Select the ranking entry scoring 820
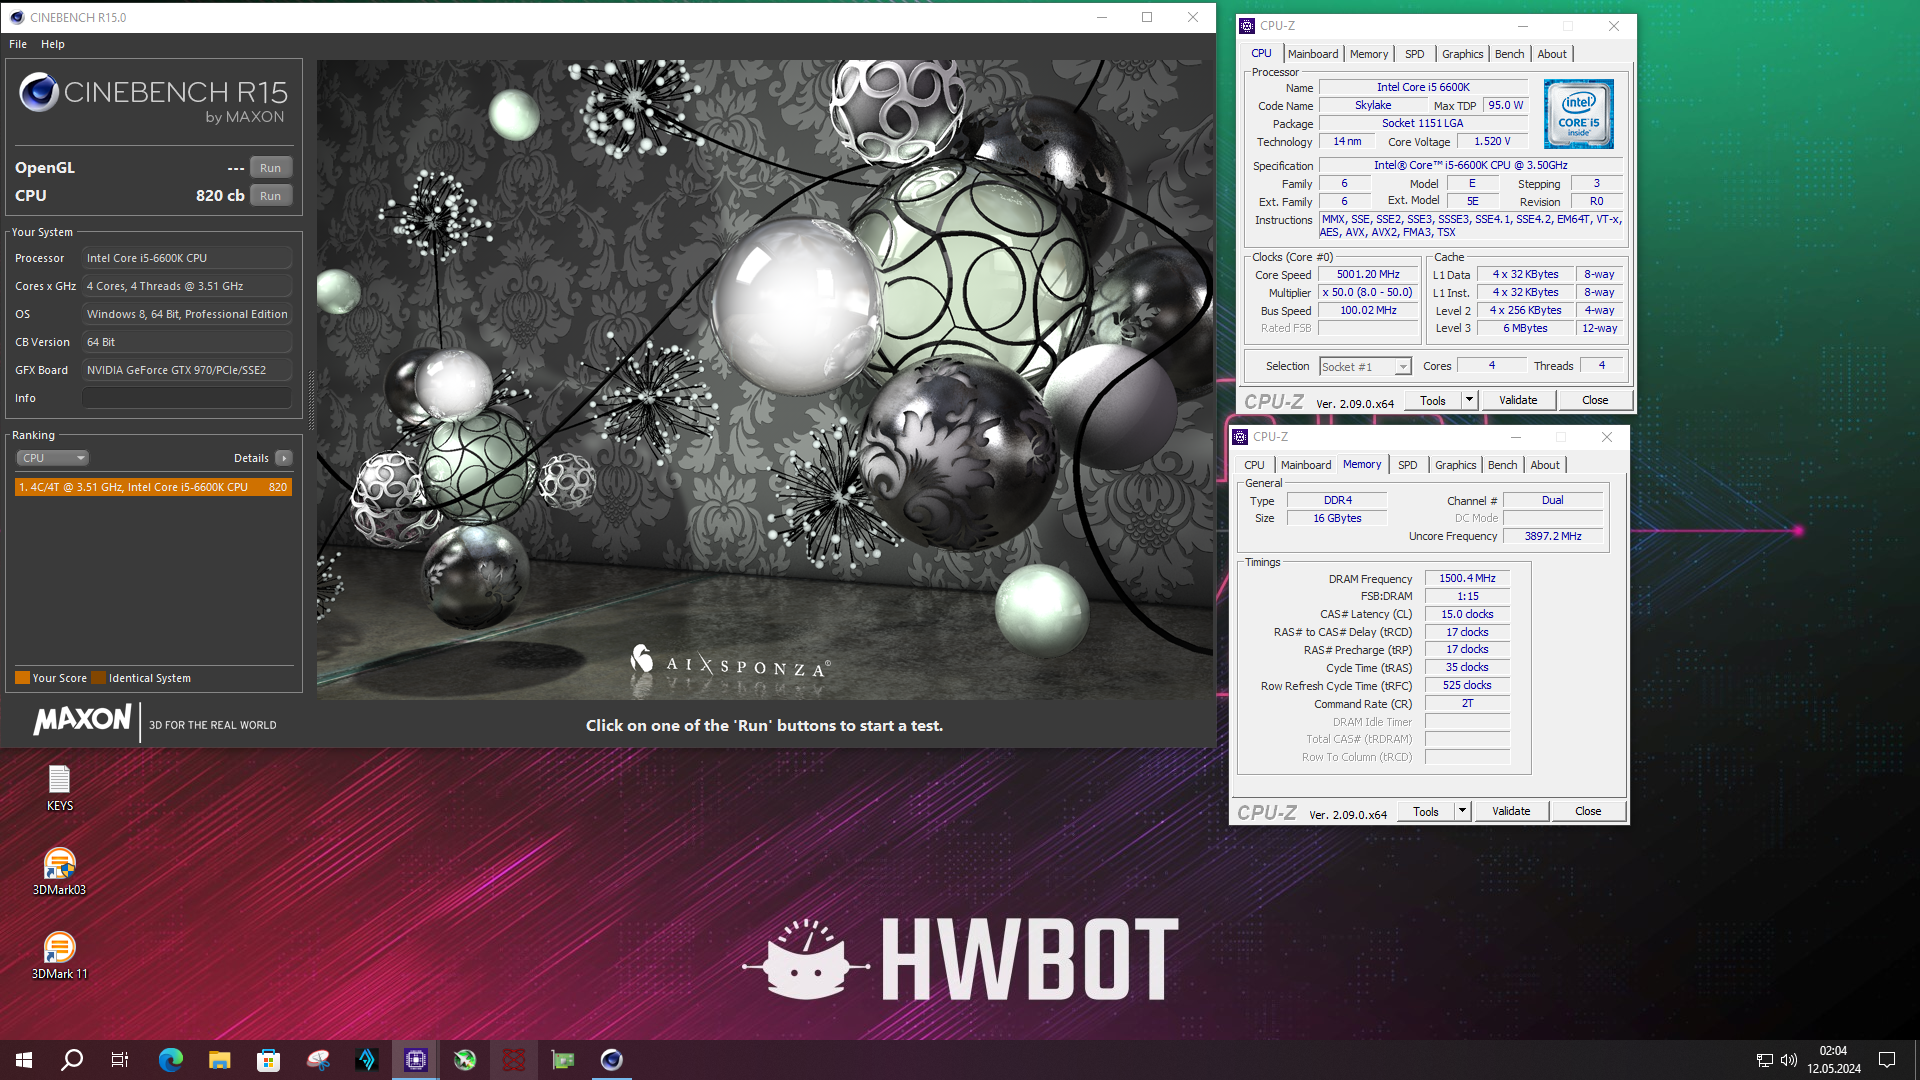This screenshot has height=1080, width=1920. [153, 487]
